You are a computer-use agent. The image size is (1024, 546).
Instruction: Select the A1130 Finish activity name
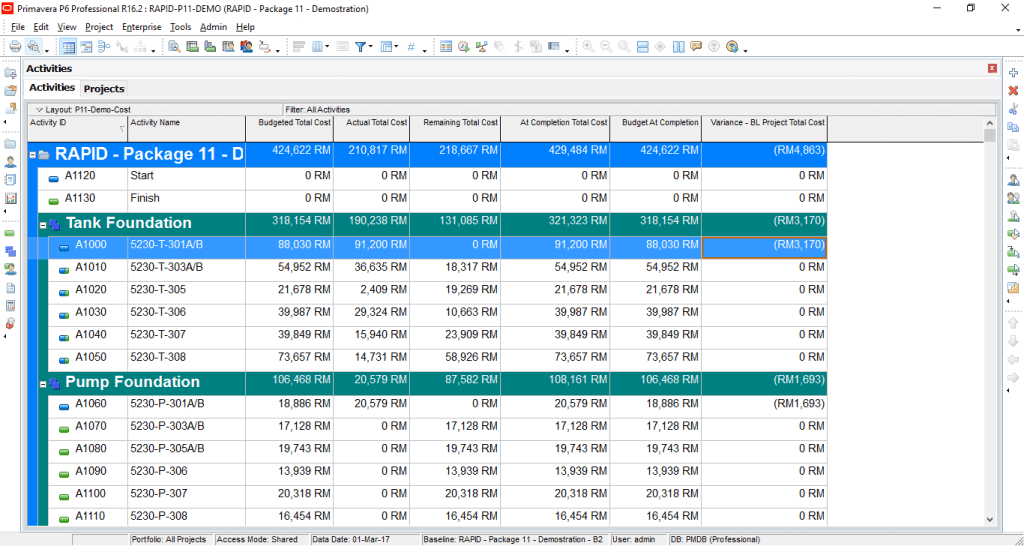click(x=145, y=198)
